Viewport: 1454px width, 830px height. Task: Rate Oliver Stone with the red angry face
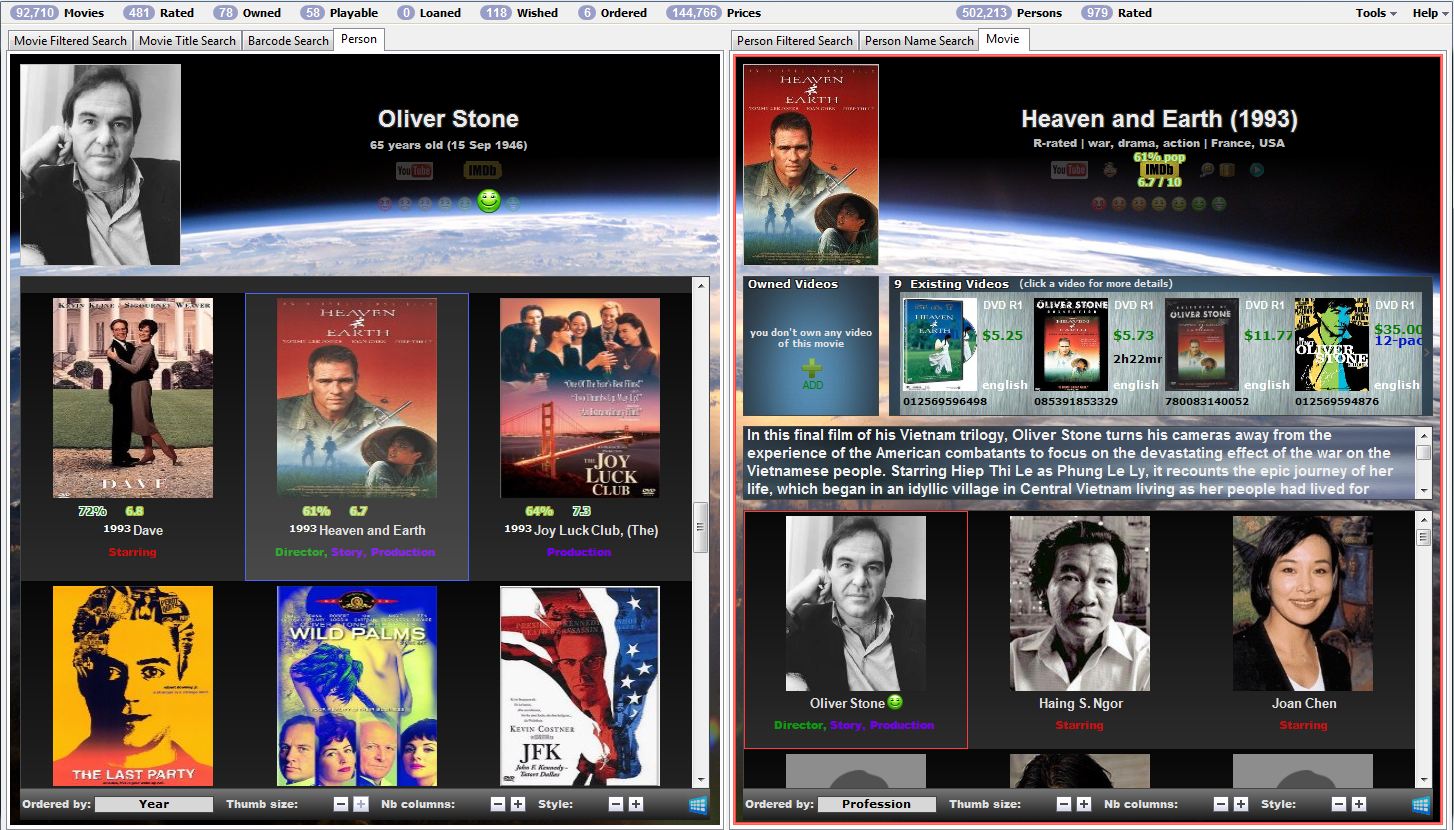click(x=385, y=204)
